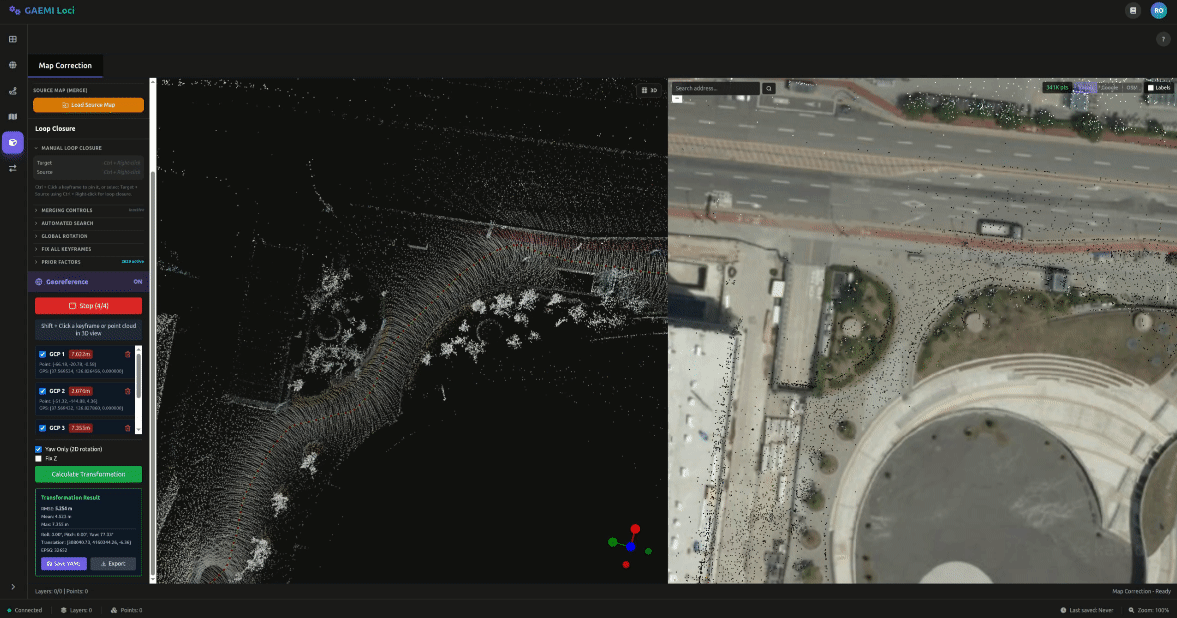Click the swap arrows sidebar icon
This screenshot has width=1177, height=618.
coord(13,168)
